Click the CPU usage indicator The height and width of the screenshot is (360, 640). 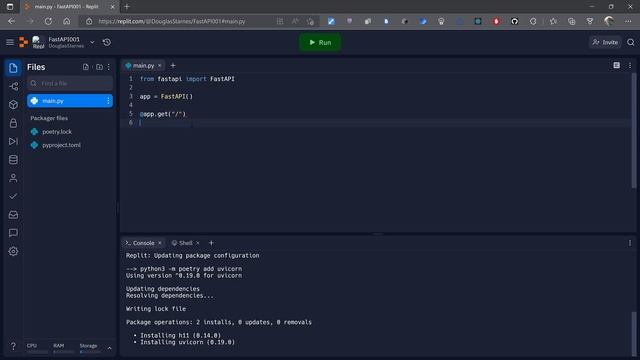pos(37,348)
